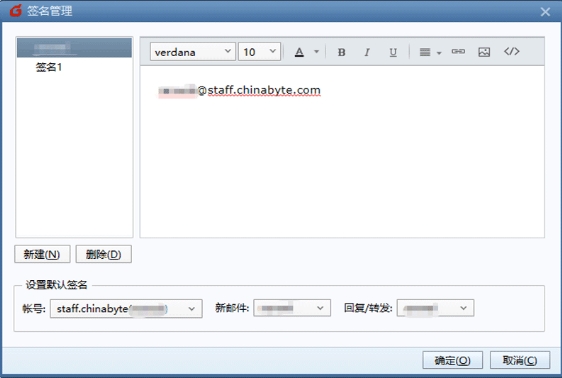Click the 新建(N) button
This screenshot has width=562, height=378.
[42, 254]
